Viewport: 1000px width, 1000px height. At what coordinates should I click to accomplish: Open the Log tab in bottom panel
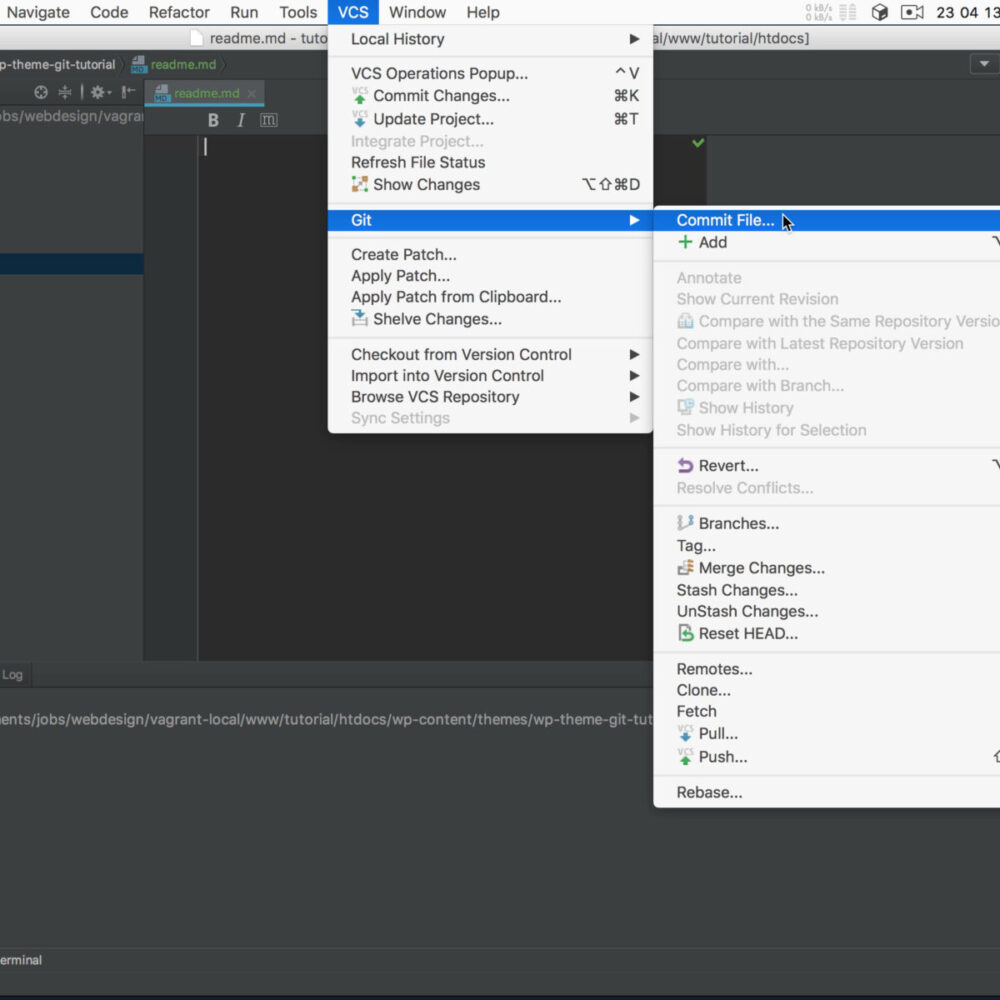click(12, 675)
